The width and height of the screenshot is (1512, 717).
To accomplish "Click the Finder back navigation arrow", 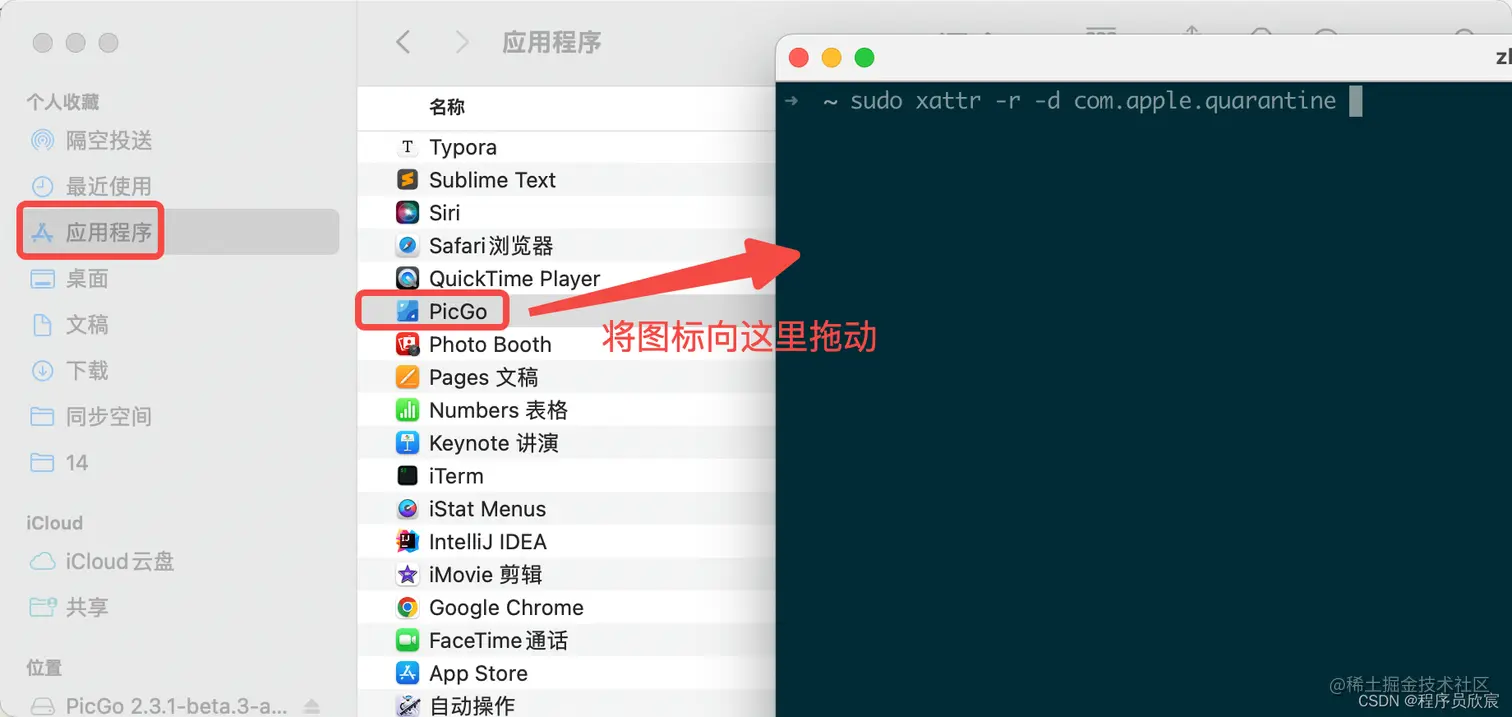I will pos(403,42).
